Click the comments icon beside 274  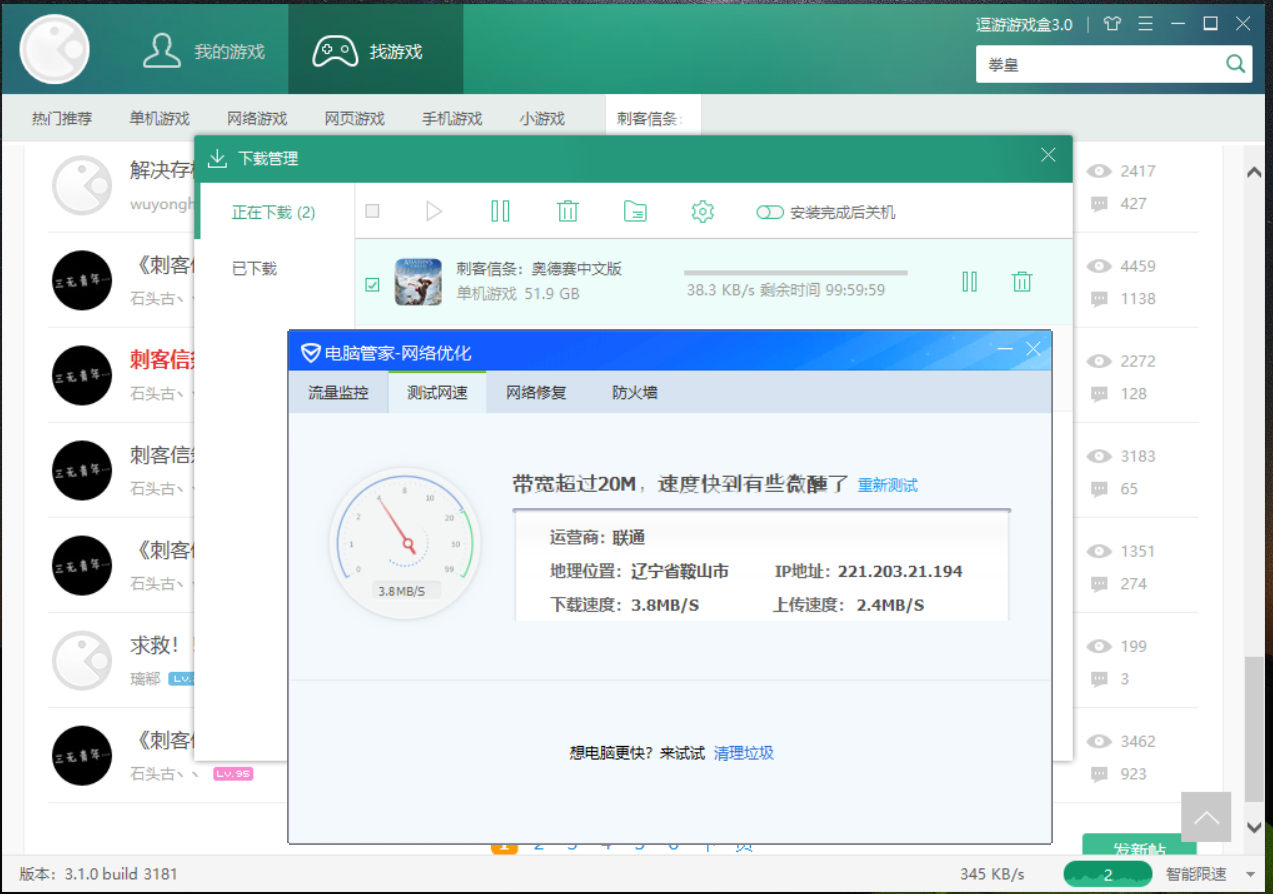tap(1100, 584)
